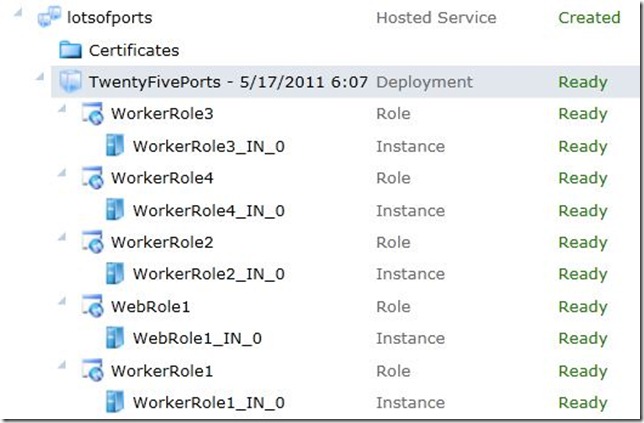Collapse the TwentyFivePorts deployment node
This screenshot has width=644, height=423.
click(42, 78)
